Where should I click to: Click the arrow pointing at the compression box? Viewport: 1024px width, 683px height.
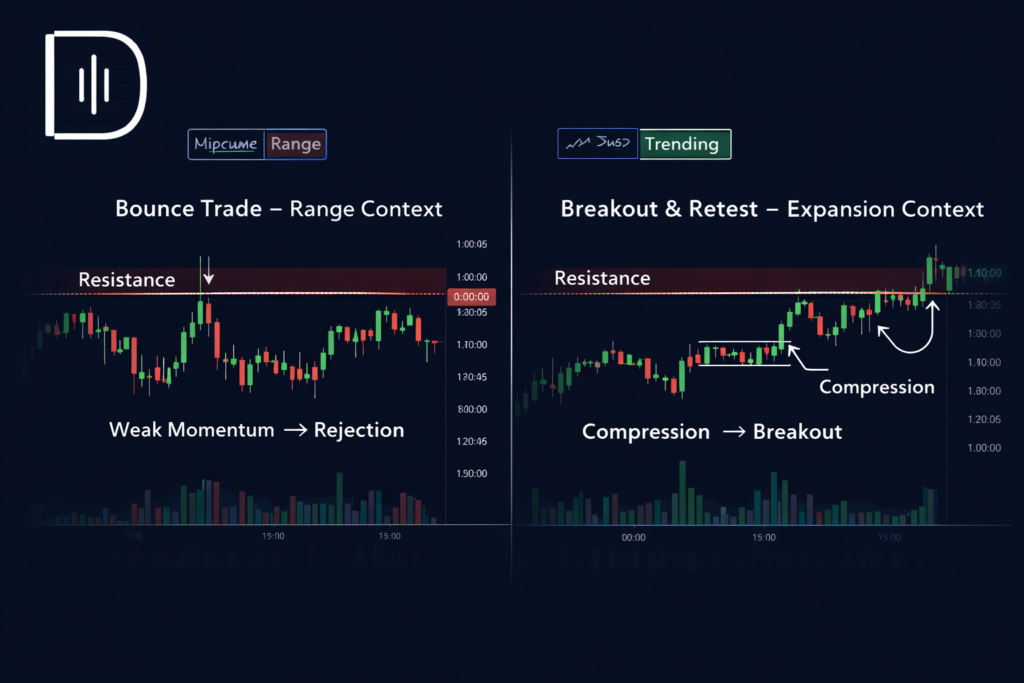799,357
